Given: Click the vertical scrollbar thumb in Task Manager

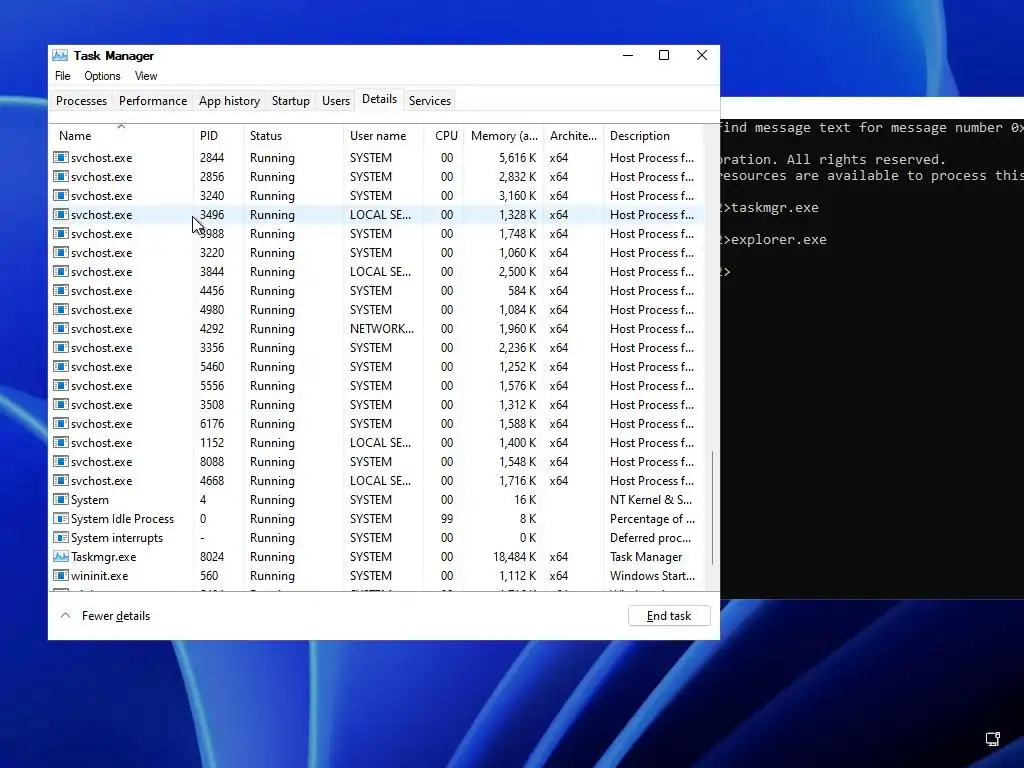Looking at the screenshot, I should coord(712,507).
